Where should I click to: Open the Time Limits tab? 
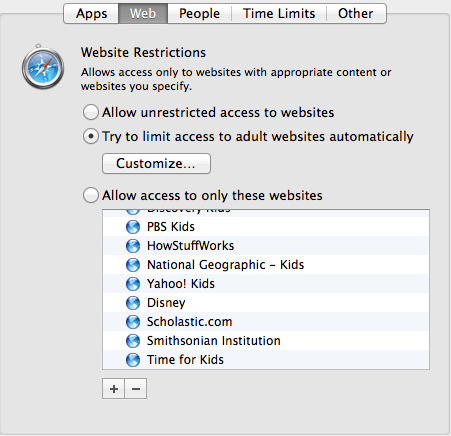click(x=279, y=14)
